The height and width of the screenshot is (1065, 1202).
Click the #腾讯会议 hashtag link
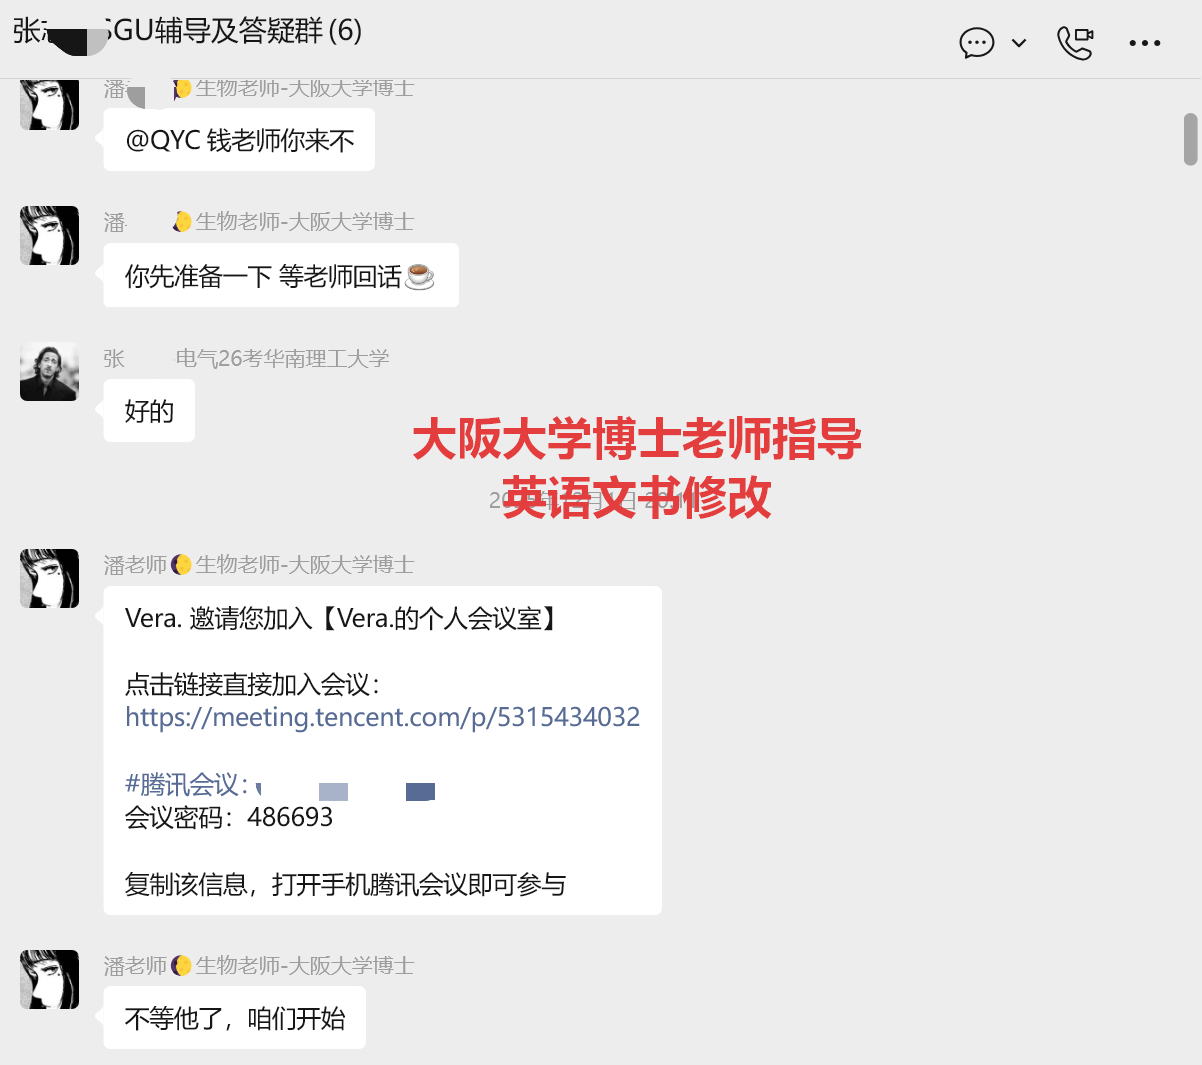[186, 784]
